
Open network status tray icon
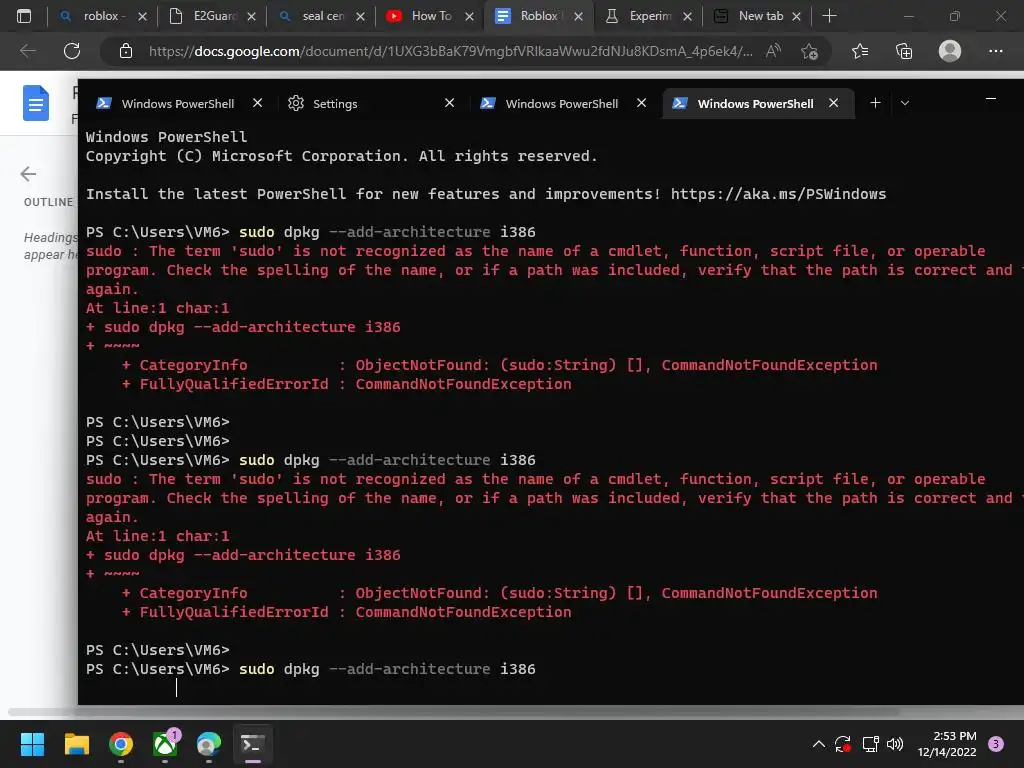[870, 744]
